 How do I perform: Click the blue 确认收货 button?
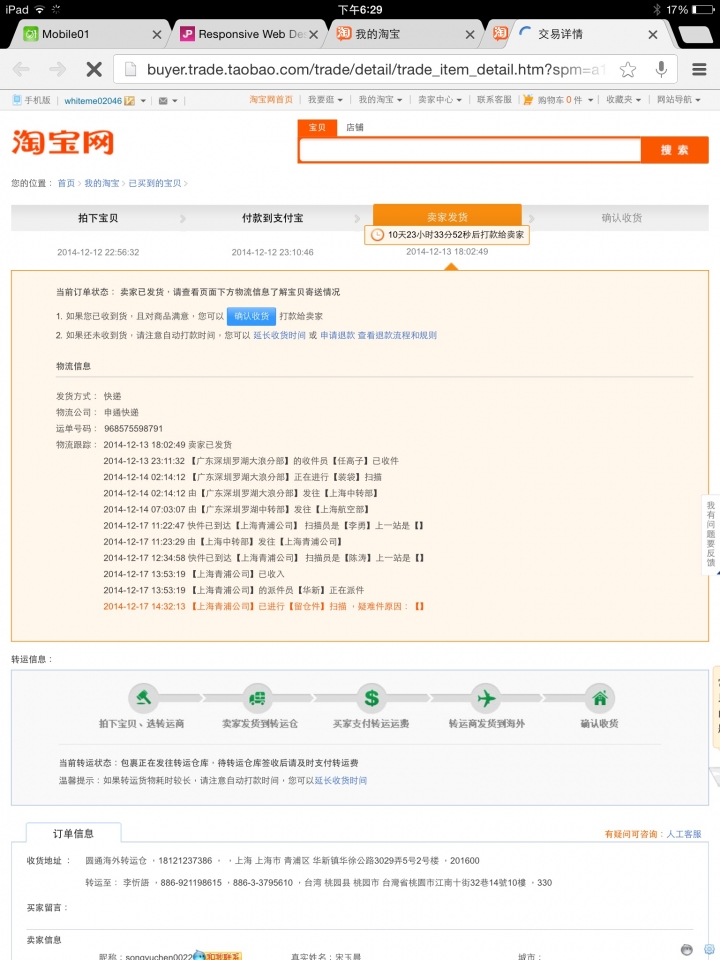coord(252,316)
